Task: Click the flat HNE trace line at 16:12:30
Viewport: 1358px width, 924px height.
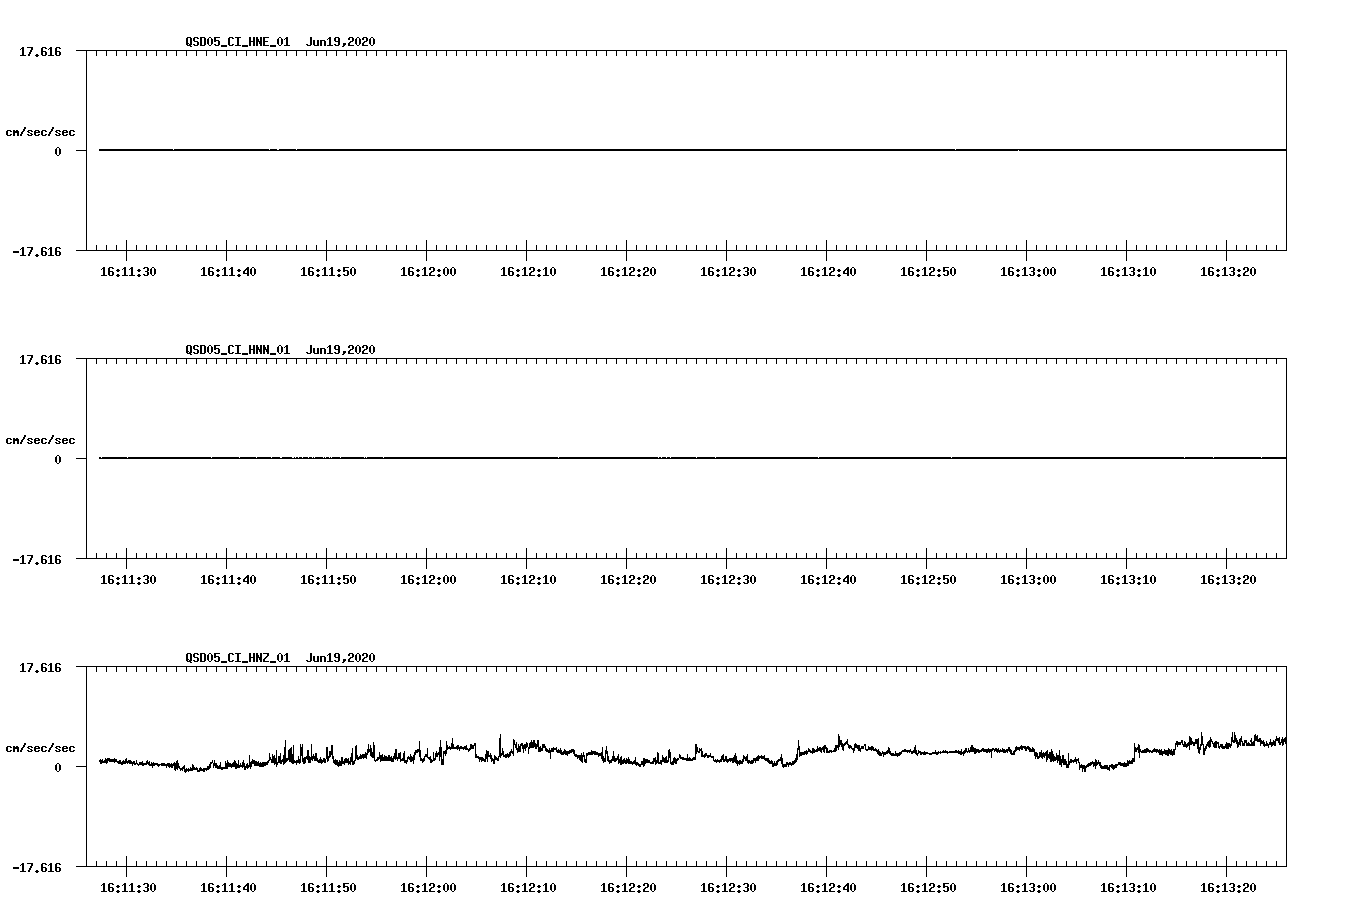Action: tap(727, 150)
